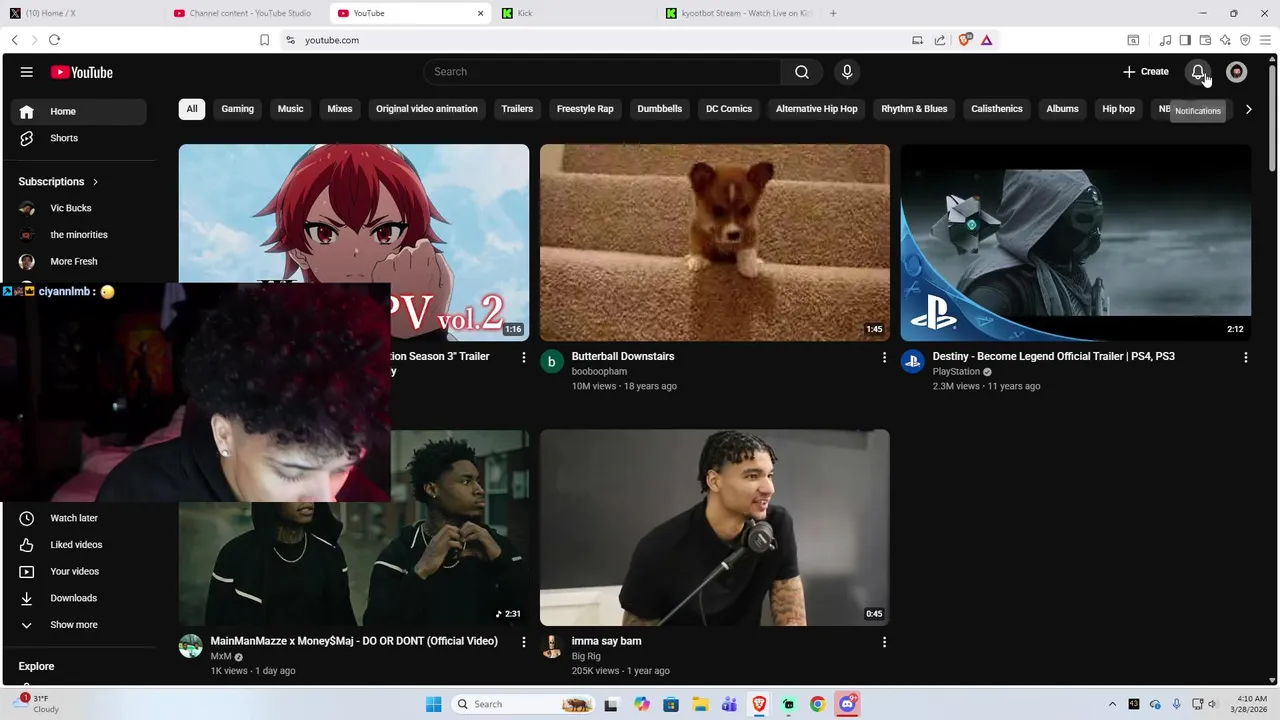The height and width of the screenshot is (720, 1280).
Task: Go back in browser
Action: pos(14,40)
